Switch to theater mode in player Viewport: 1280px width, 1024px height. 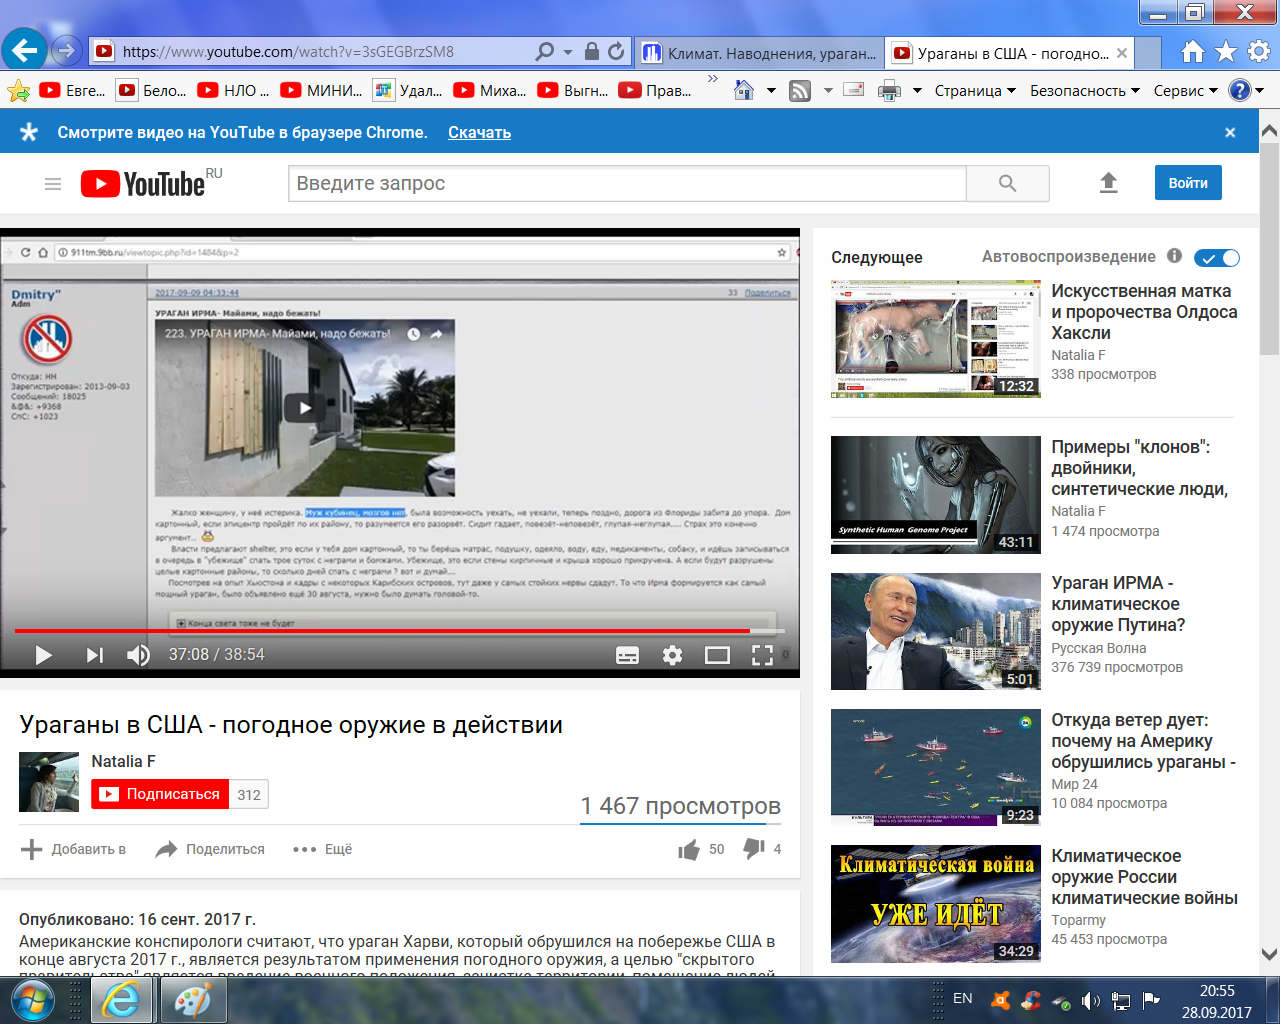pos(717,655)
